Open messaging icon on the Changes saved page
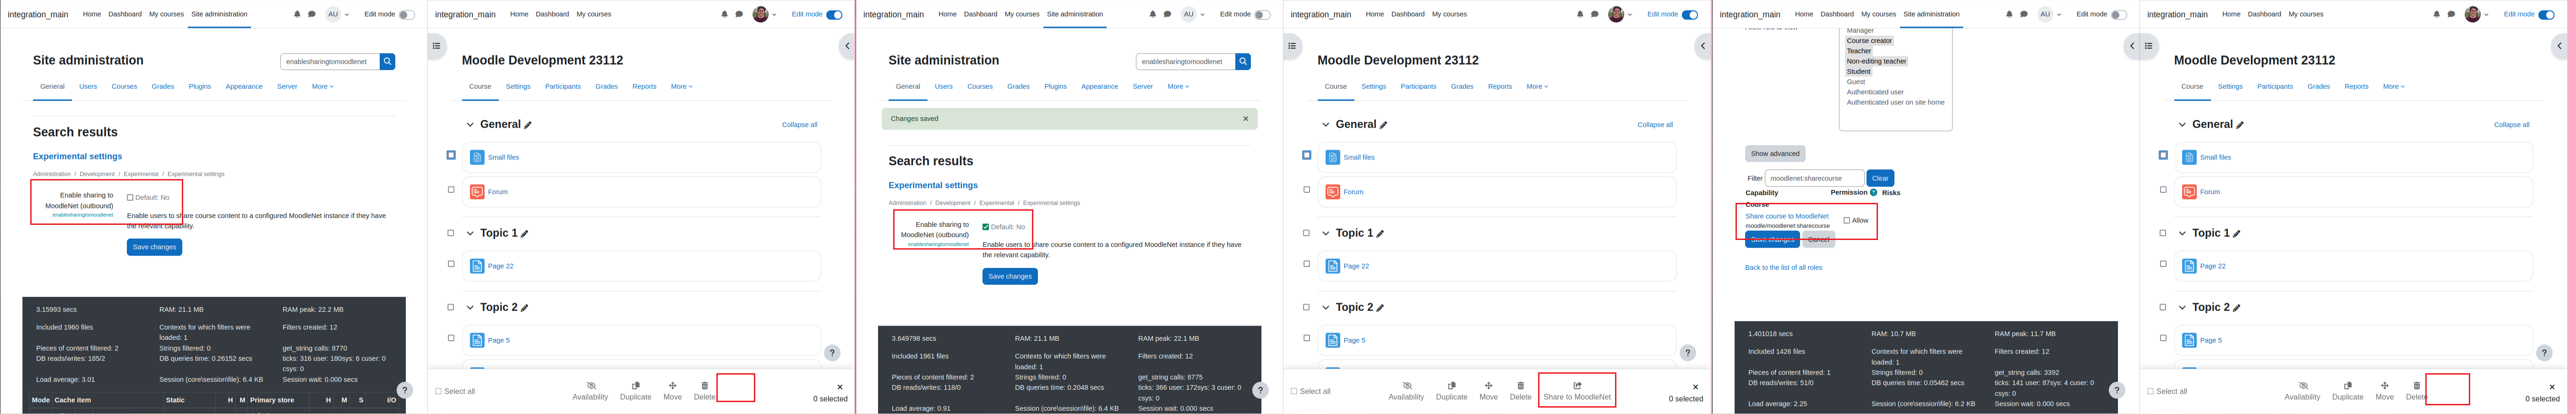The height and width of the screenshot is (414, 2576). pos(1167,14)
